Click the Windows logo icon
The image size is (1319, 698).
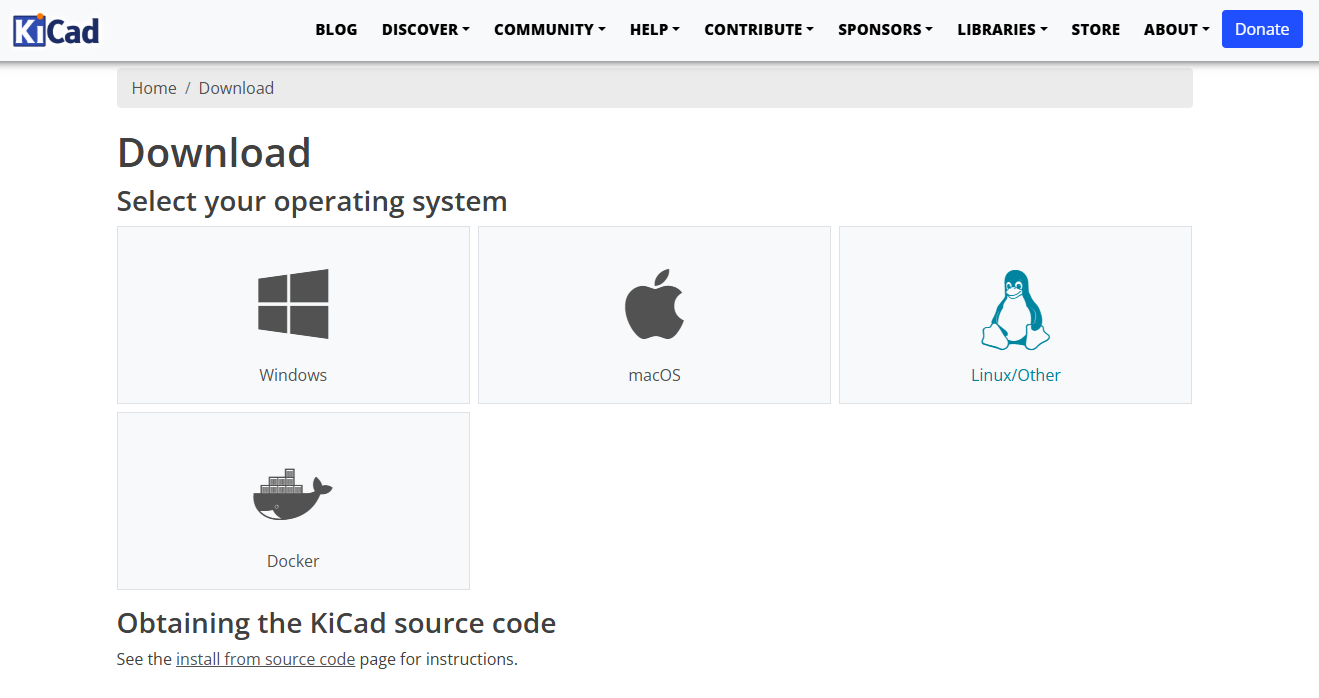pos(293,303)
